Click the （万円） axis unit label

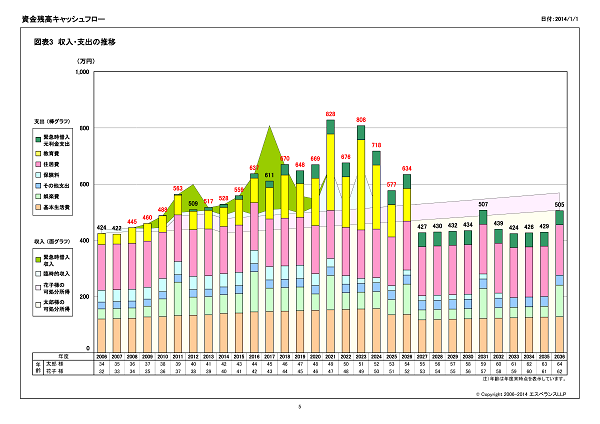86,61
